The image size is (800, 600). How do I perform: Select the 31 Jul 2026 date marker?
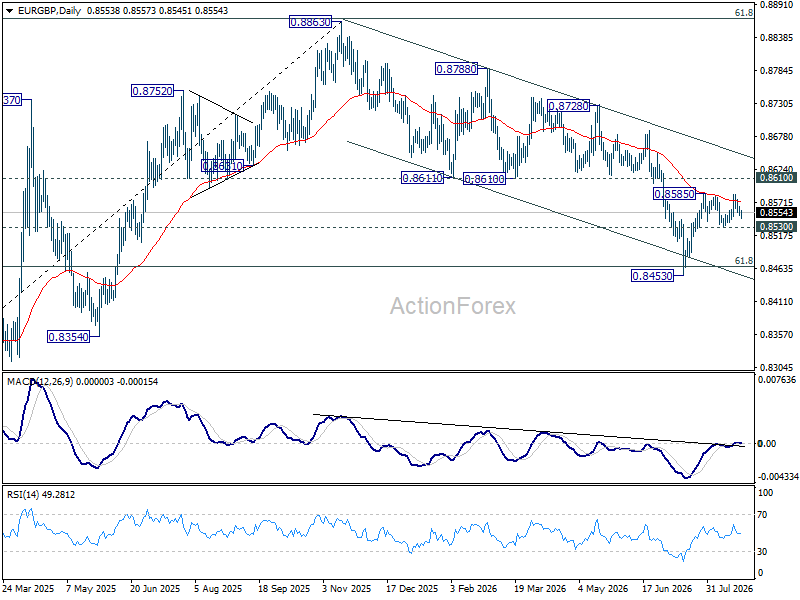click(x=730, y=589)
